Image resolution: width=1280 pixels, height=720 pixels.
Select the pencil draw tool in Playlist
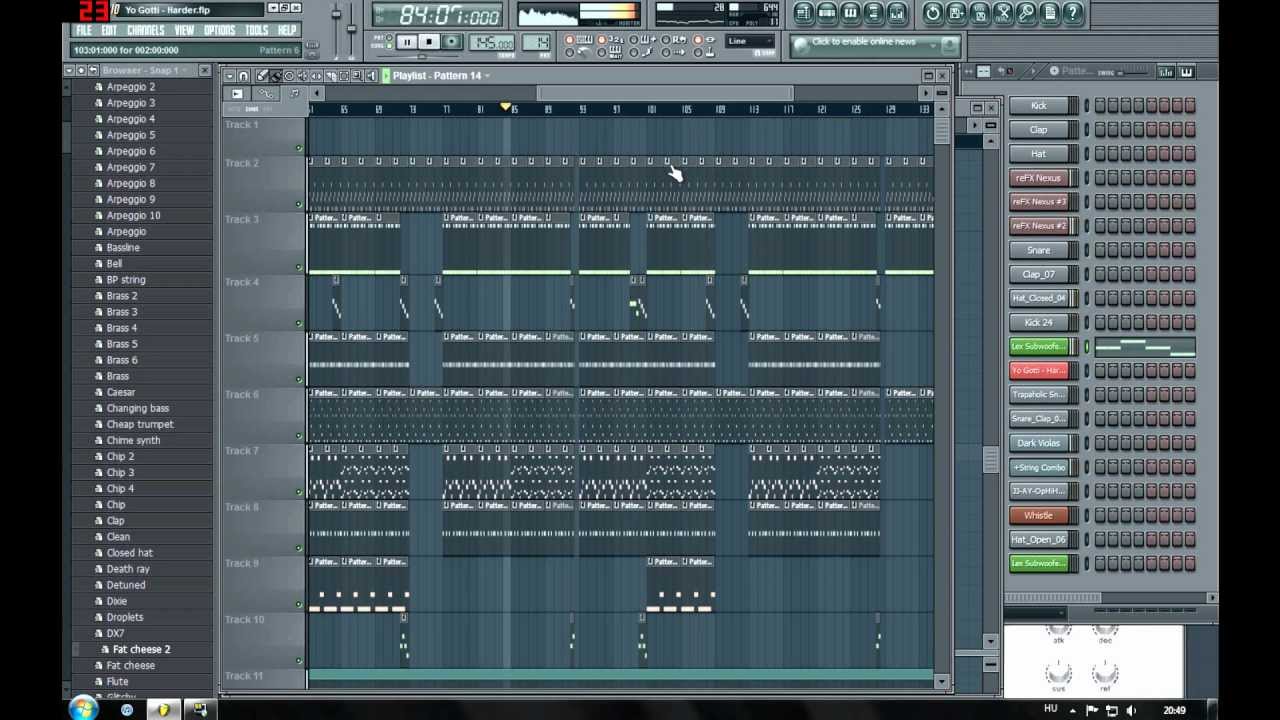261,76
